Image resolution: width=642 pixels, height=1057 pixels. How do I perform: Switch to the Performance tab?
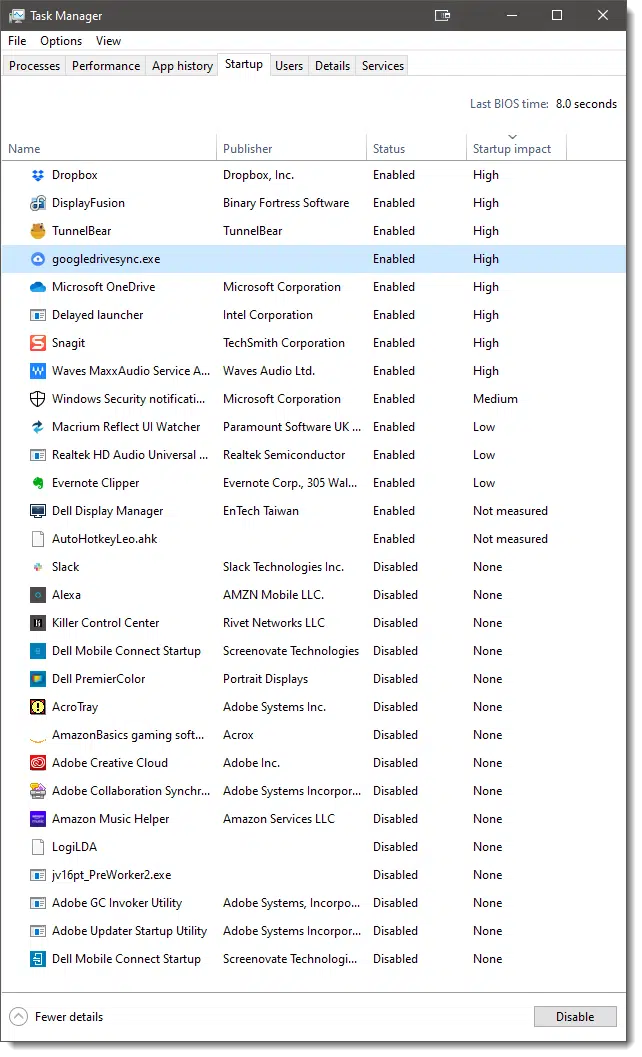(x=106, y=65)
